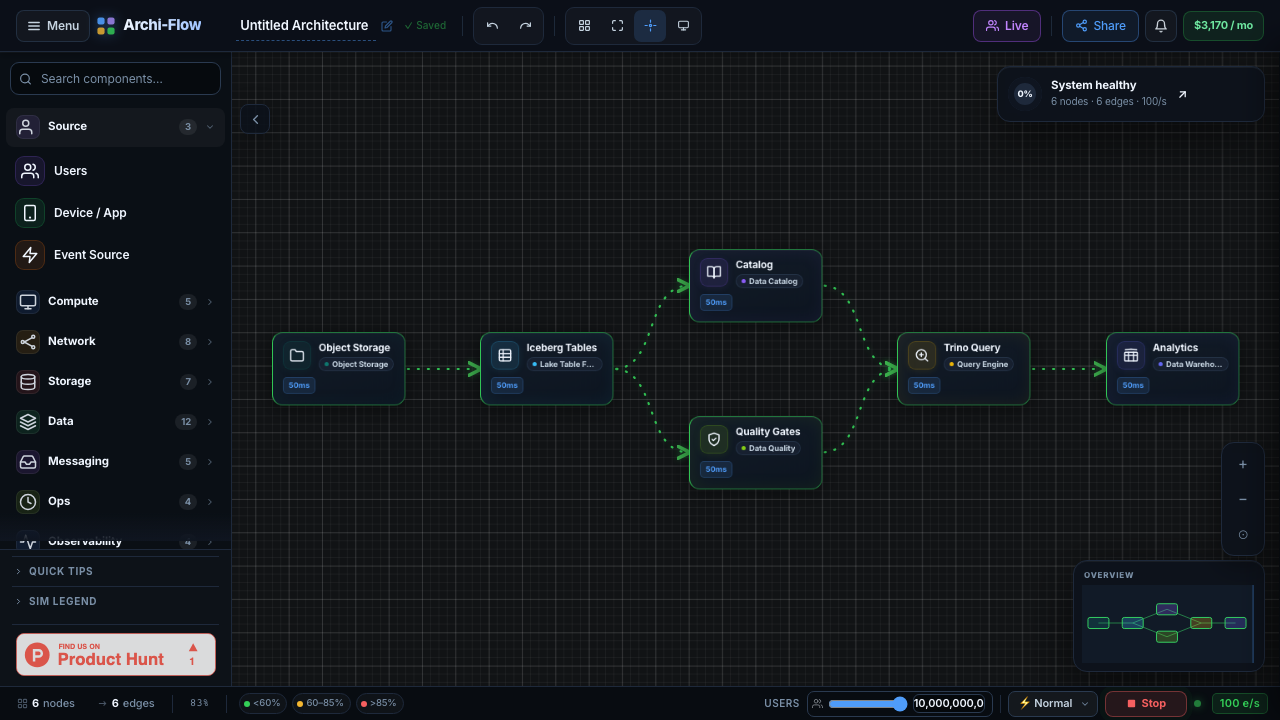The width and height of the screenshot is (1280, 720).
Task: Expand the Storage category
Action: (x=115, y=382)
